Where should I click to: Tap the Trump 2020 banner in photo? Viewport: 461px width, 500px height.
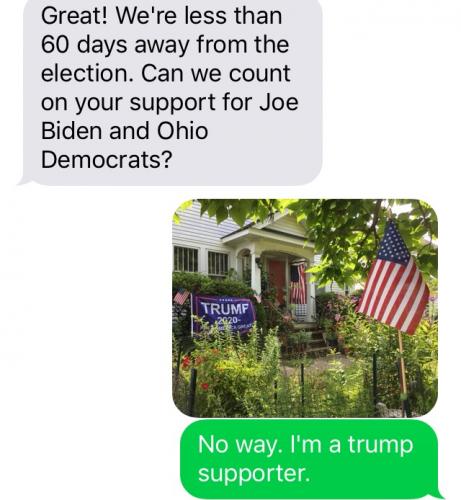point(225,314)
